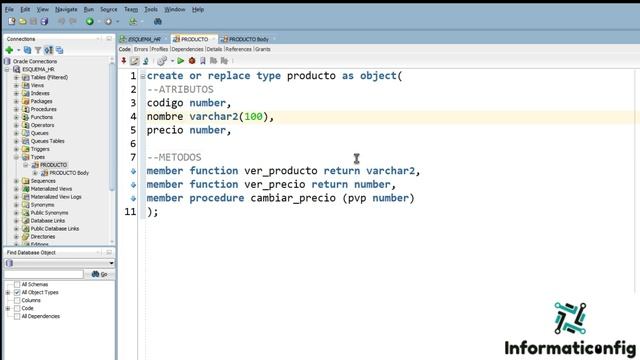Expand the Functions node
The image size is (640, 360).
coord(16,117)
